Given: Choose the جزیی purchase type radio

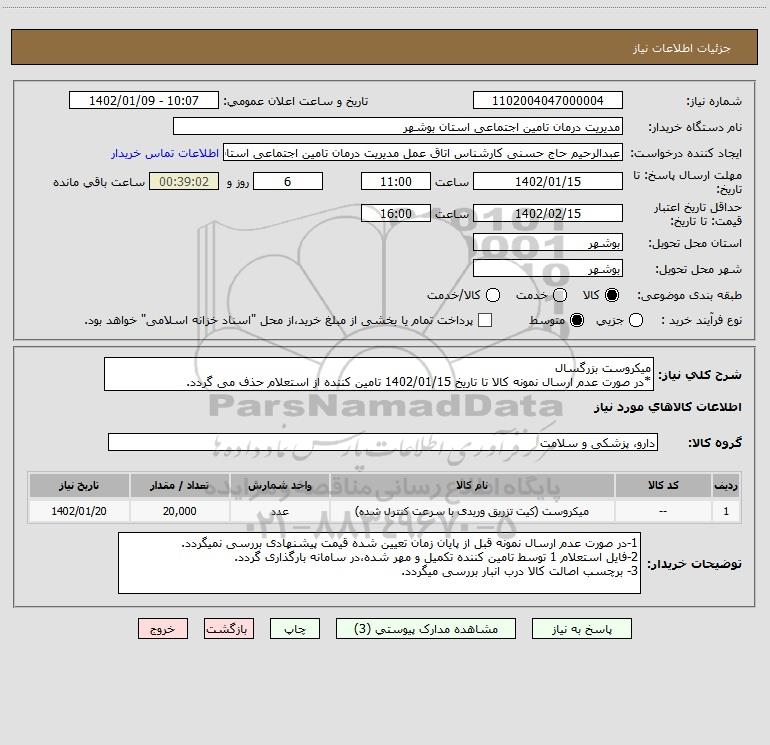Looking at the screenshot, I should 636,320.
